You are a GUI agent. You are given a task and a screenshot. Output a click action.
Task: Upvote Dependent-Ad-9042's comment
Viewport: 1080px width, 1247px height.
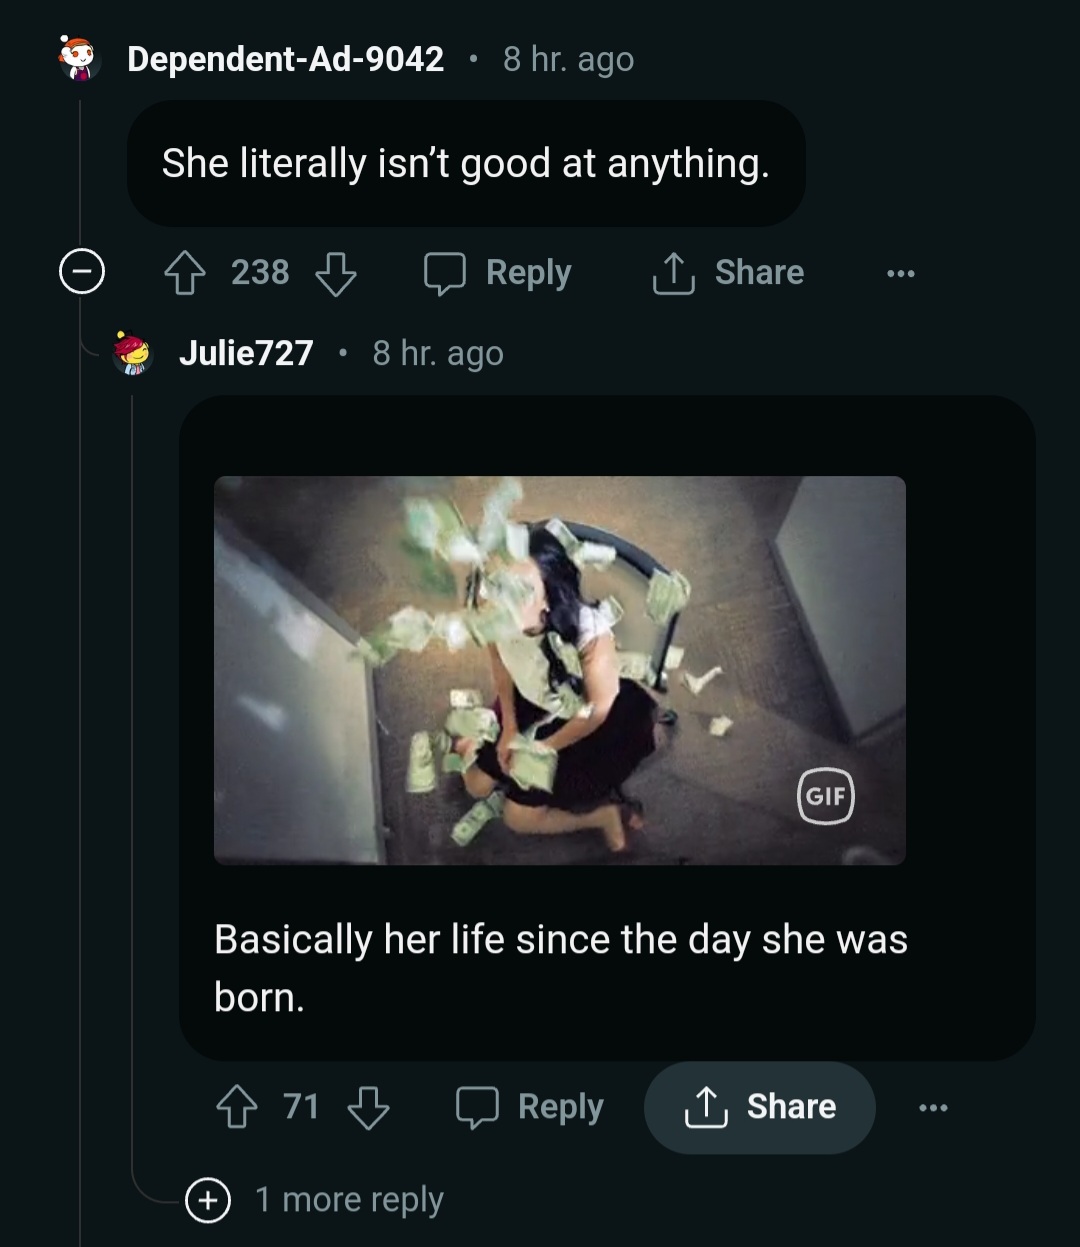coord(184,272)
